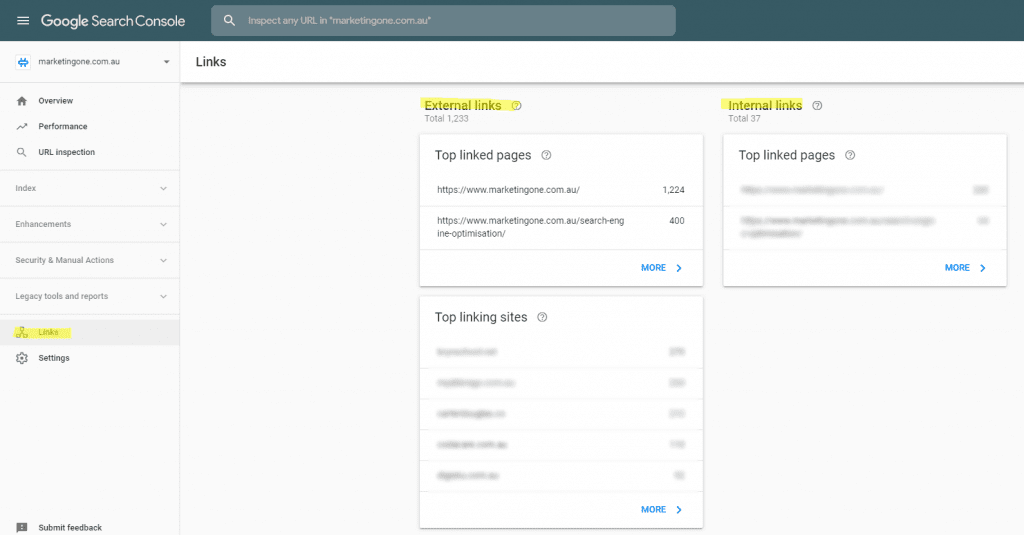Click the Submit feedback icon
Viewport: 1024px width, 535px height.
point(22,527)
